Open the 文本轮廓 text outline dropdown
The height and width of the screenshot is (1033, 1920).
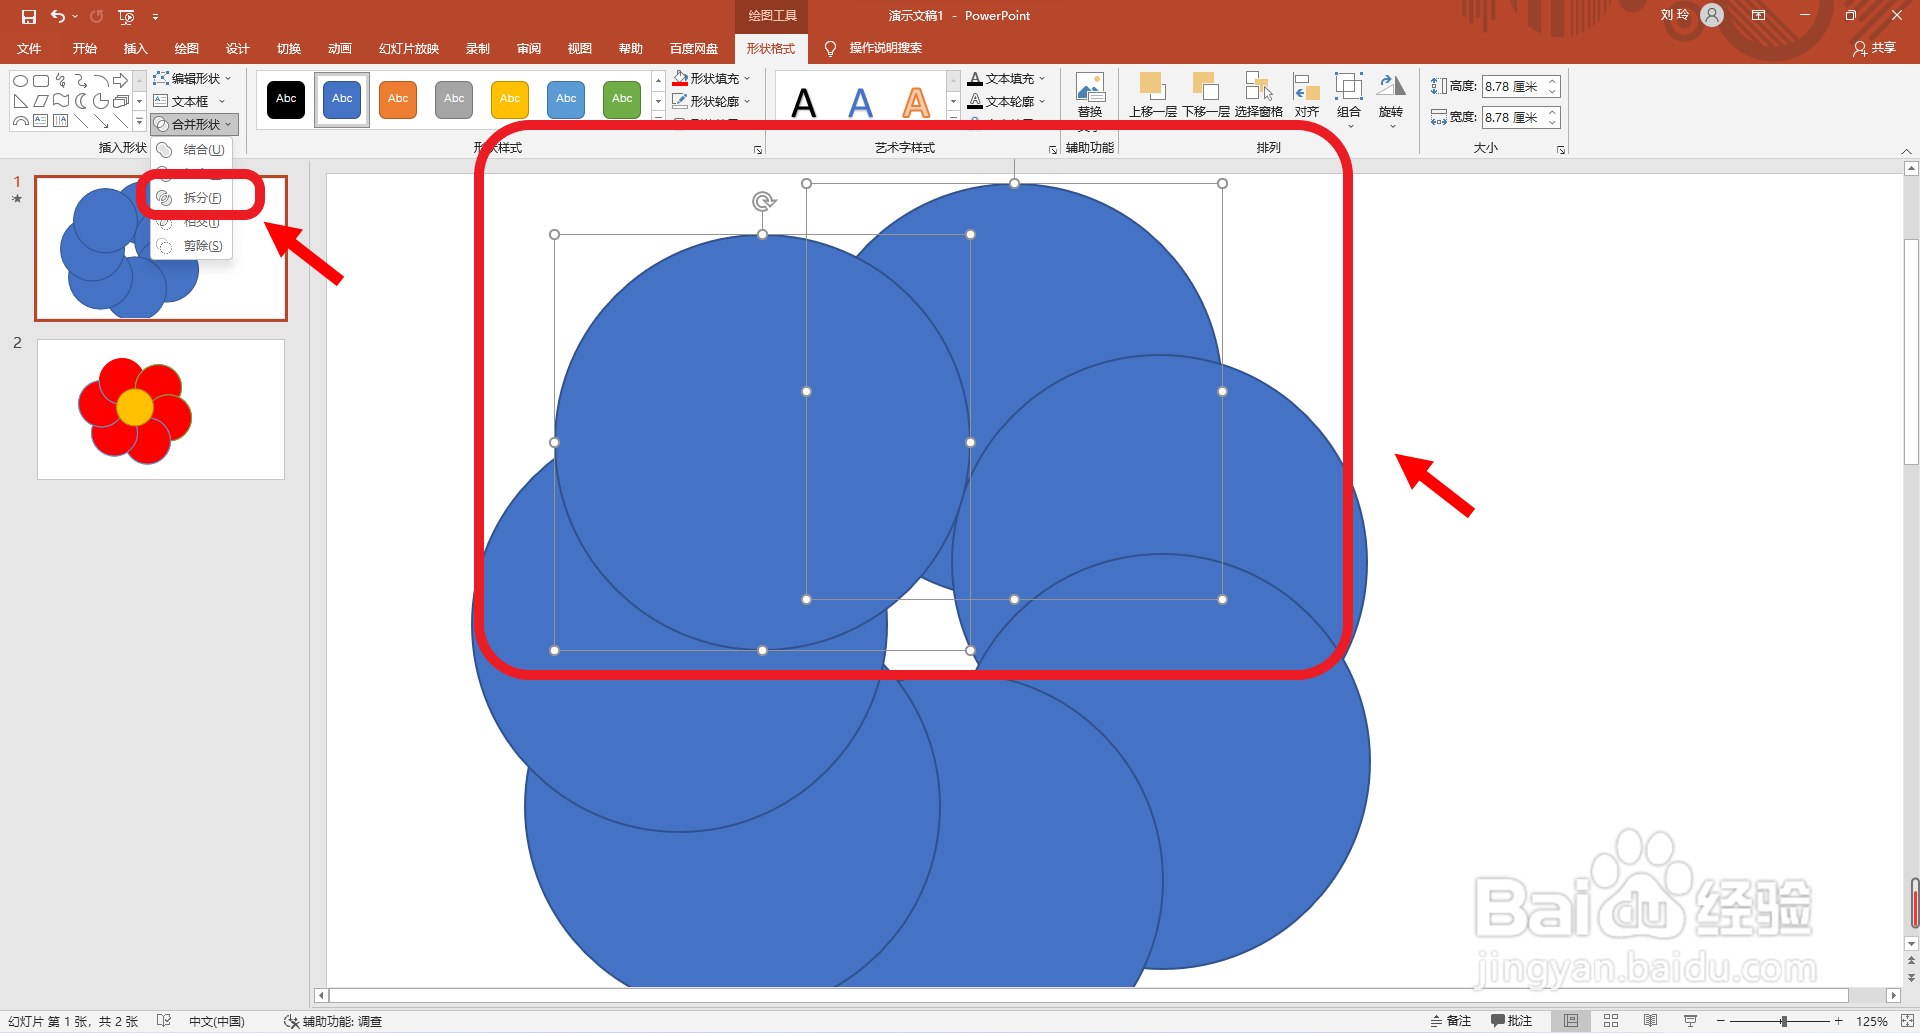coord(1006,101)
